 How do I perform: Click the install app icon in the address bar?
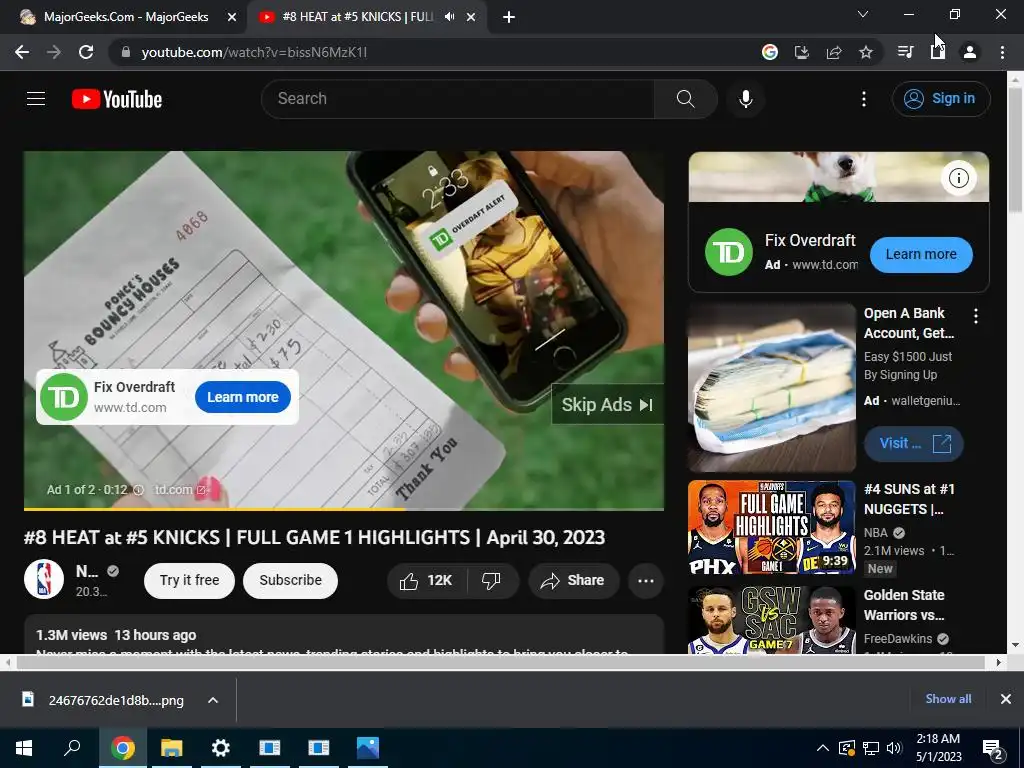click(x=801, y=52)
